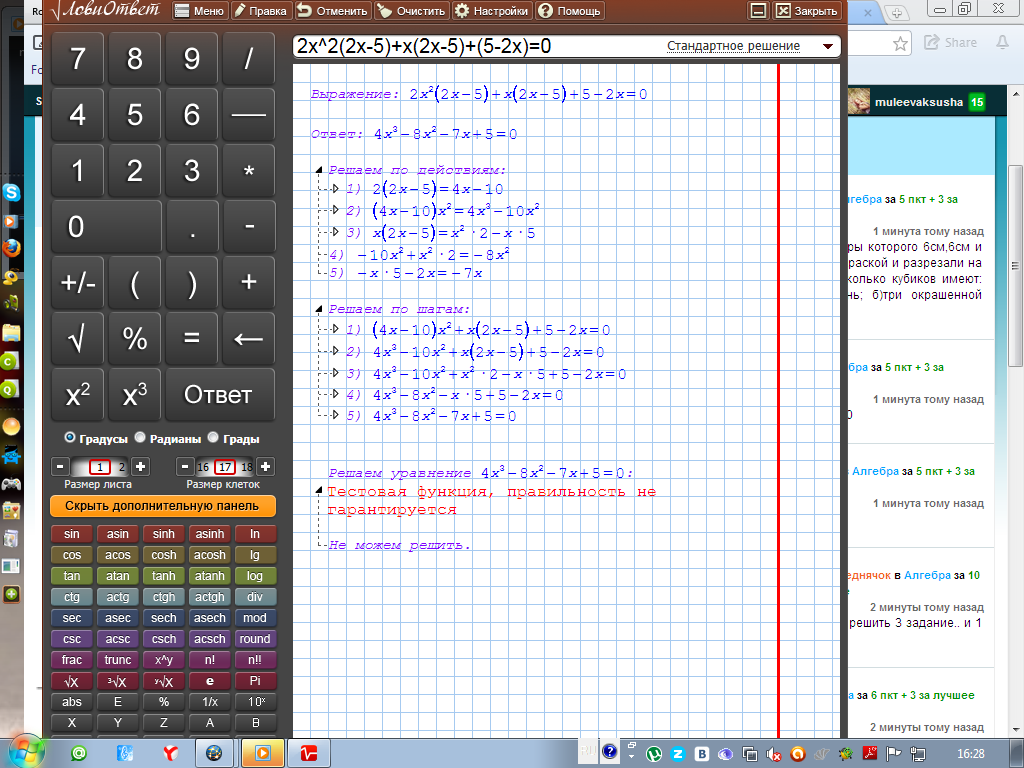Select Грады angle mode
The image size is (1024, 768).
[213, 438]
